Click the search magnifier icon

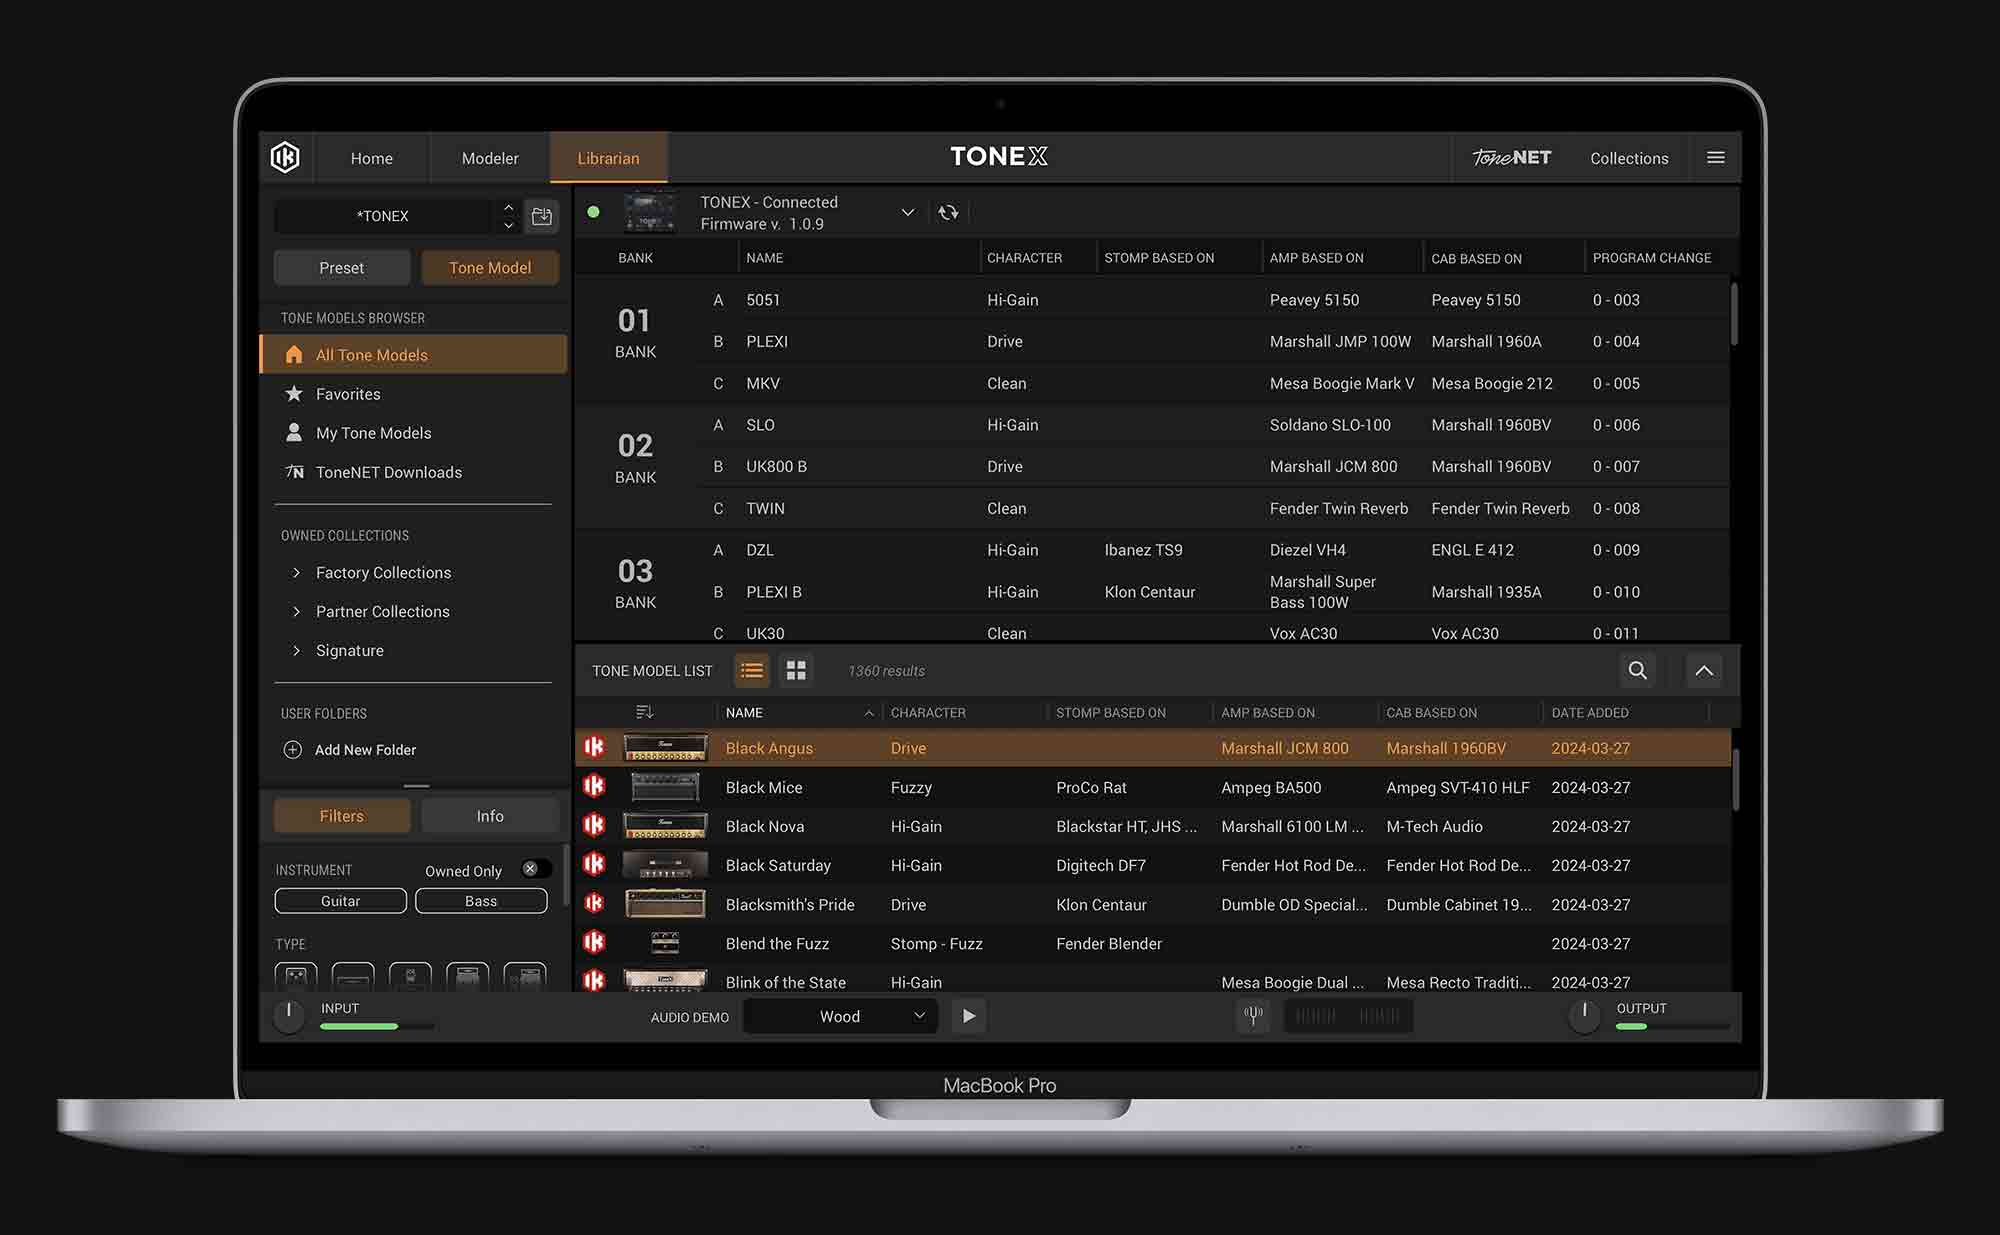pyautogui.click(x=1637, y=670)
